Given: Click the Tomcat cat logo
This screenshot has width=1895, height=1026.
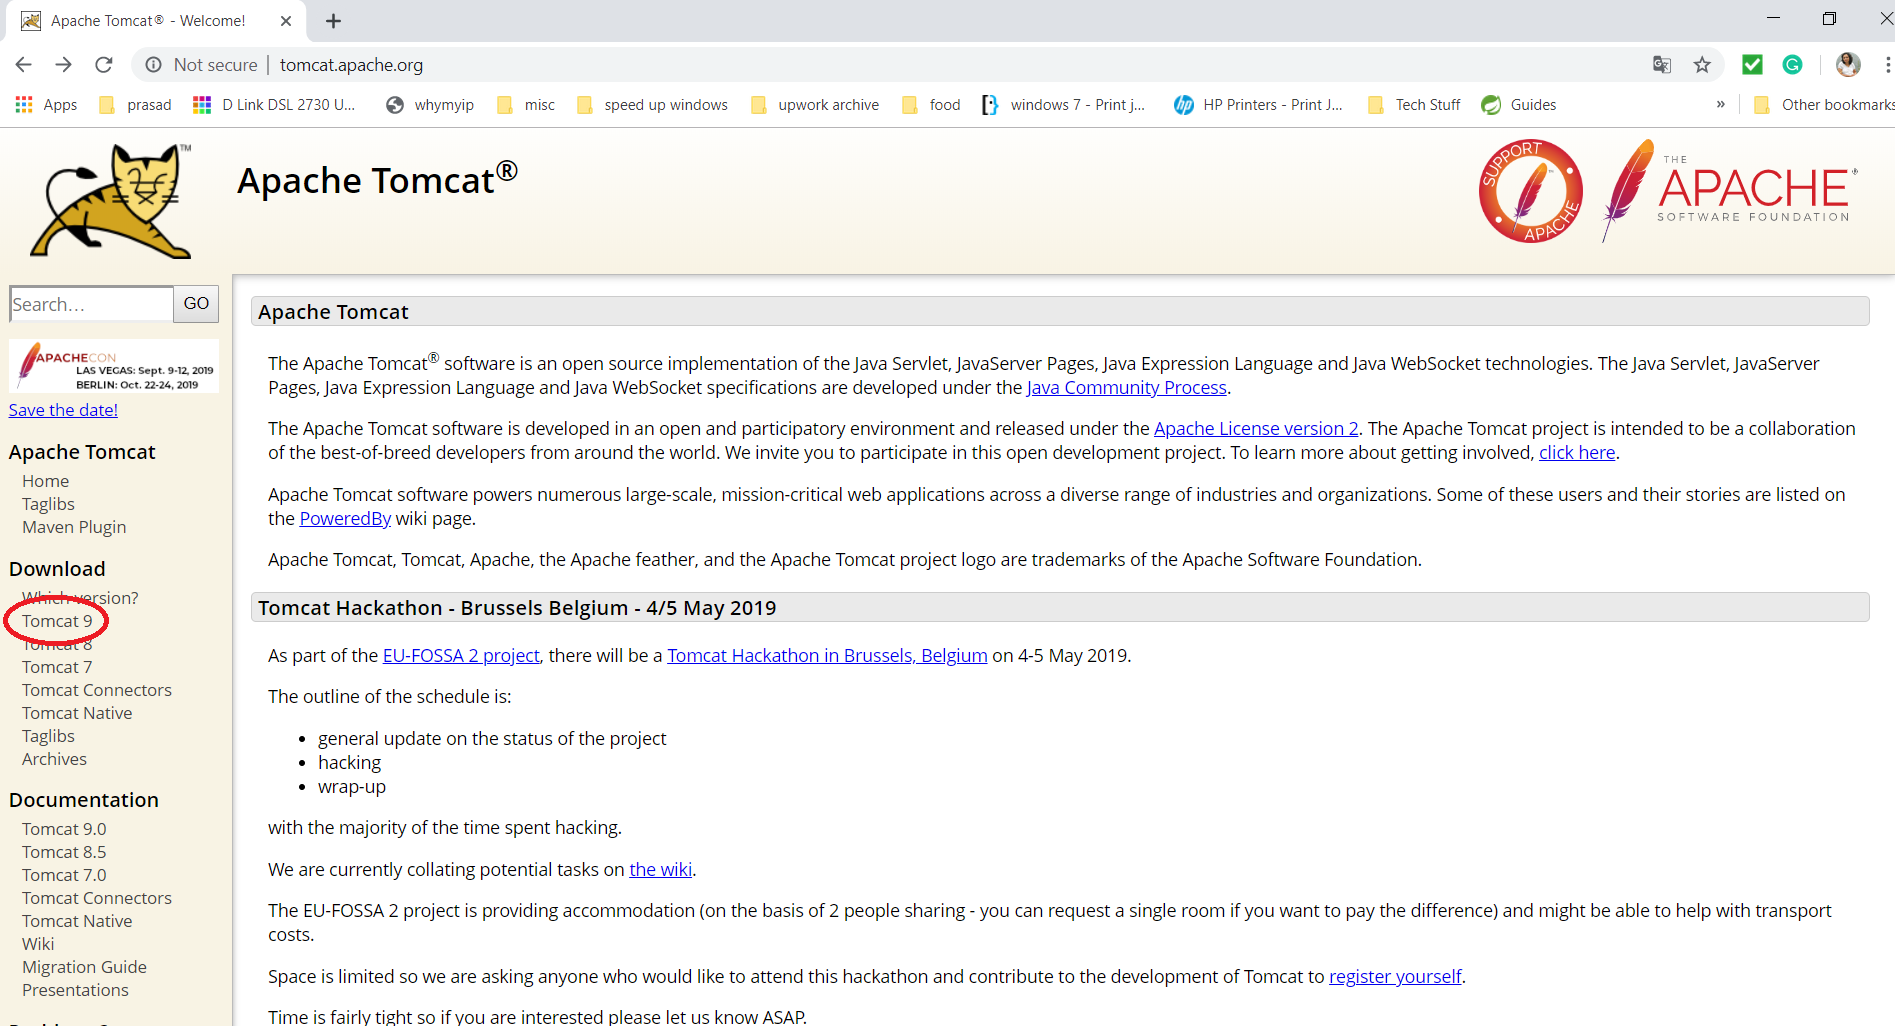Looking at the screenshot, I should tap(111, 200).
